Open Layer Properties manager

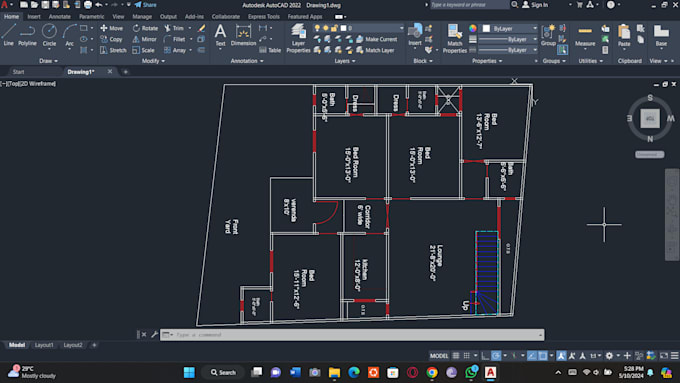point(298,38)
